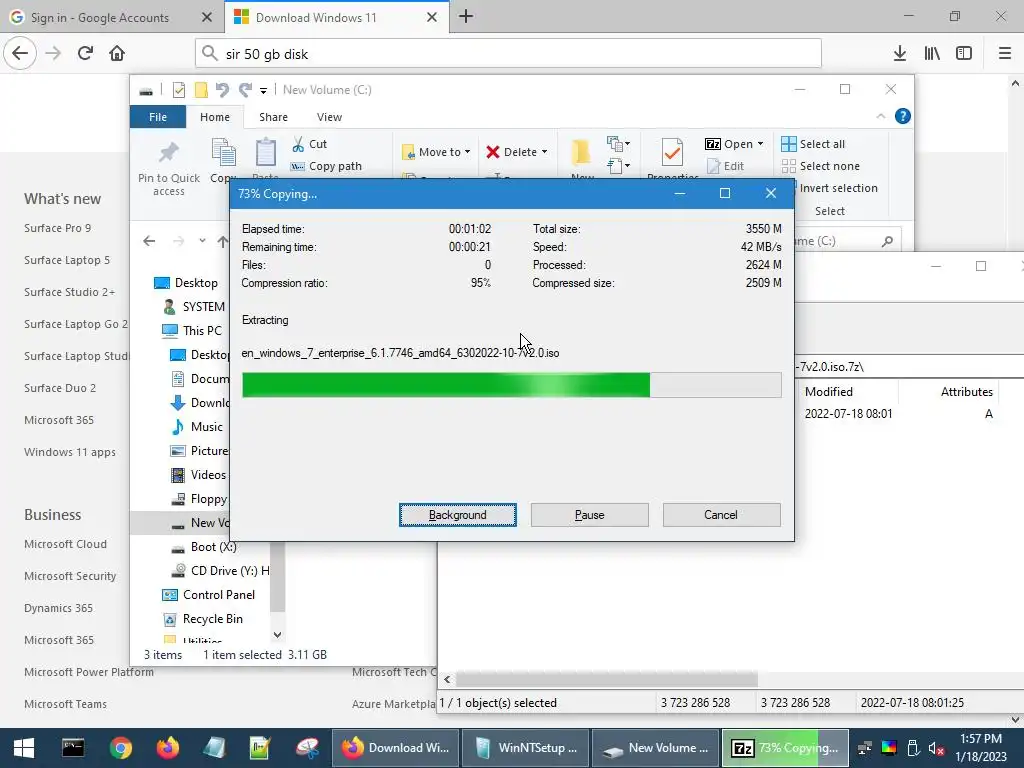Select This PC in navigation tree
The height and width of the screenshot is (768, 1024).
pyautogui.click(x=193, y=330)
